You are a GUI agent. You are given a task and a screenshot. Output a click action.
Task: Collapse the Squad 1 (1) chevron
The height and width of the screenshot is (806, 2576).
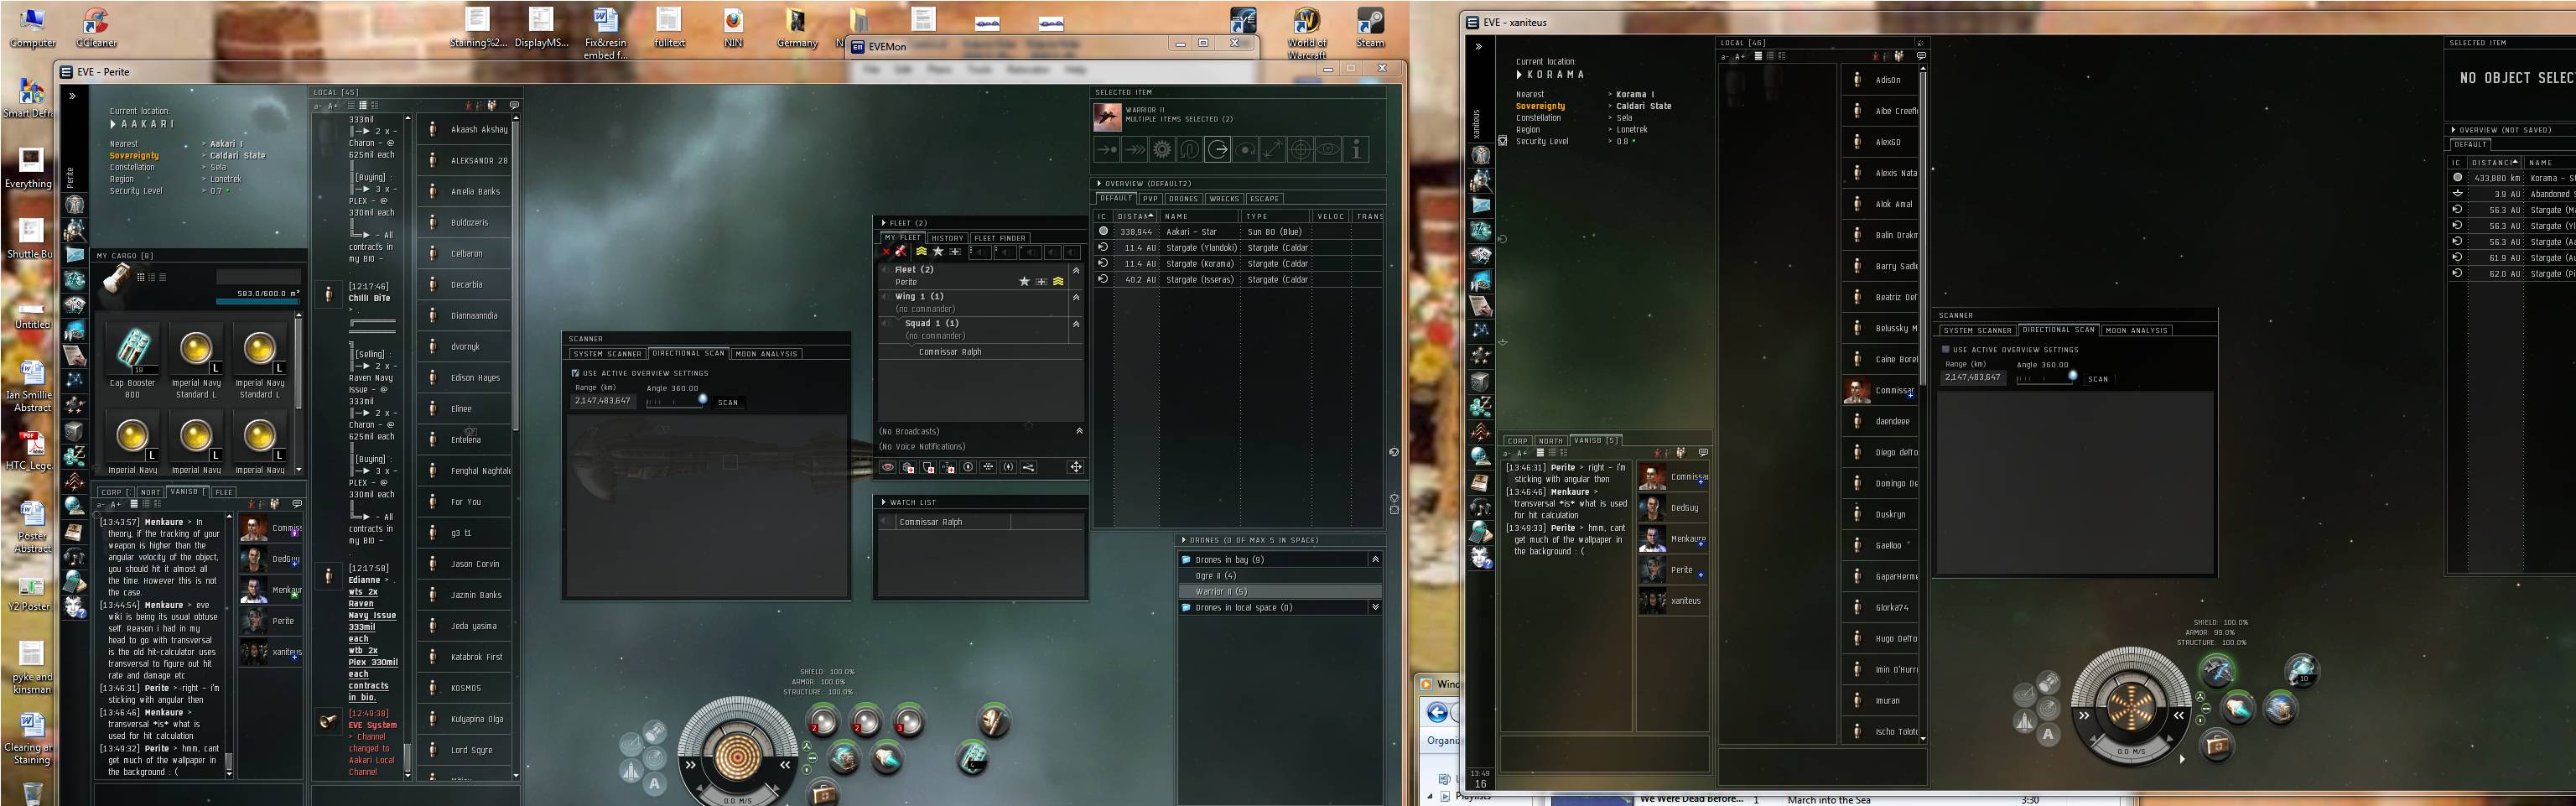click(1076, 324)
